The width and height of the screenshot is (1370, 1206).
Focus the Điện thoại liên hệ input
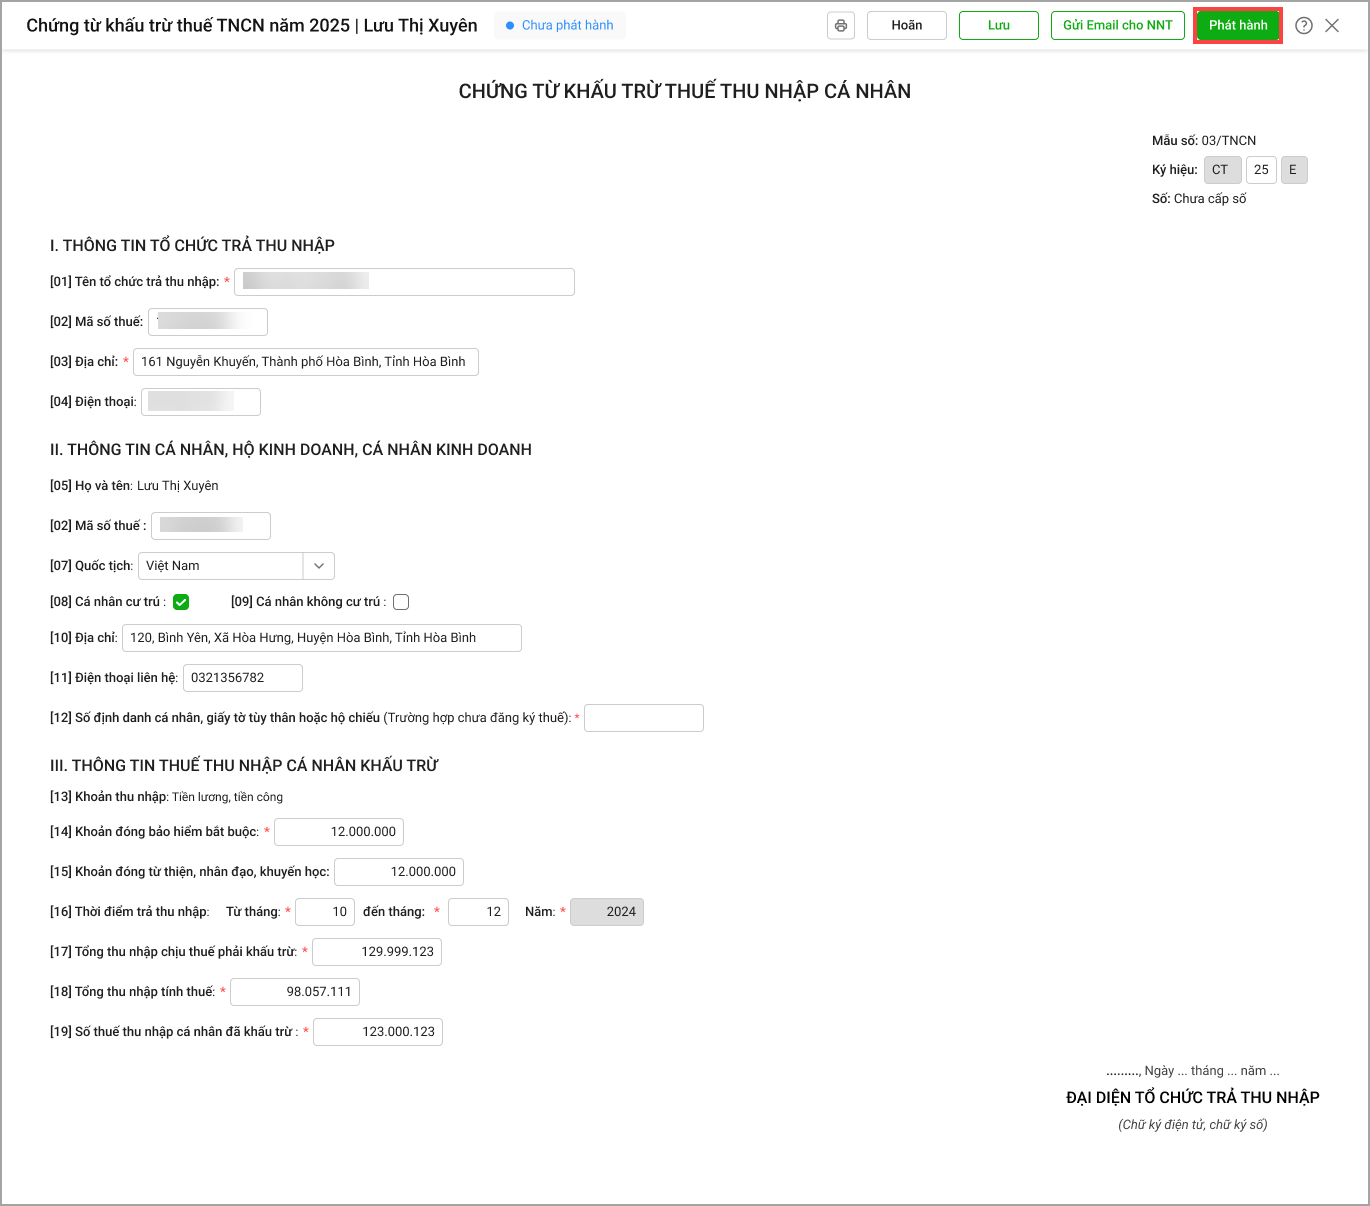coord(242,678)
